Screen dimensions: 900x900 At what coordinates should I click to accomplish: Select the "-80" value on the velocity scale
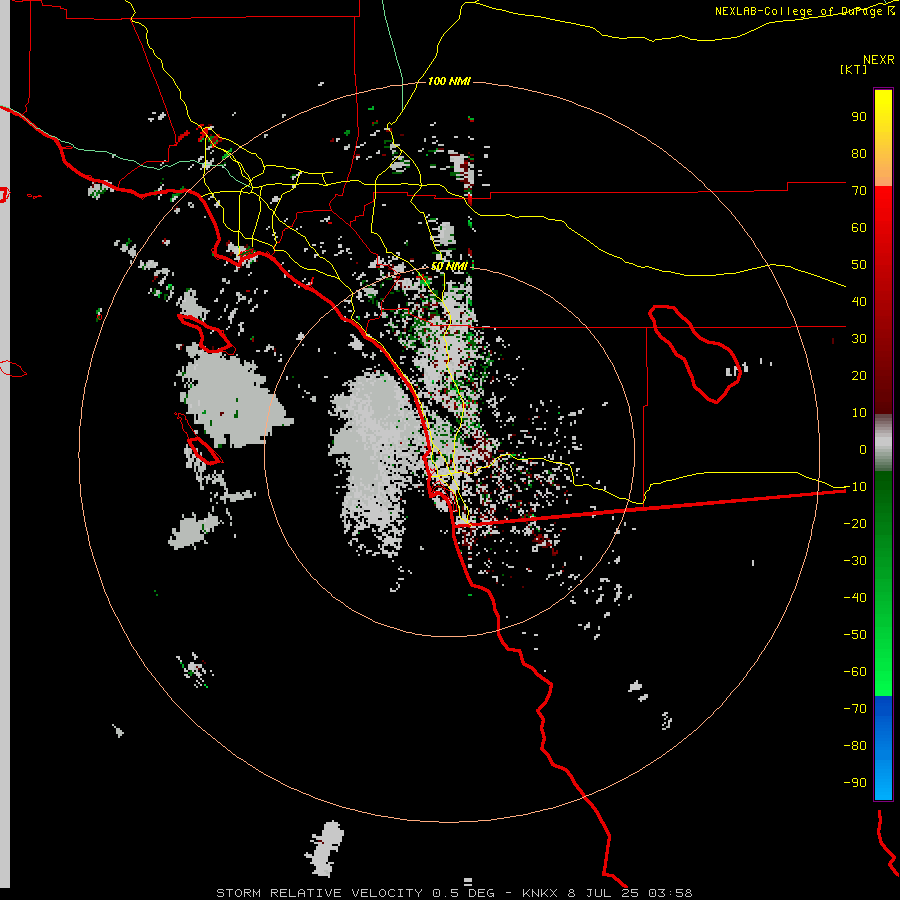[x=855, y=746]
